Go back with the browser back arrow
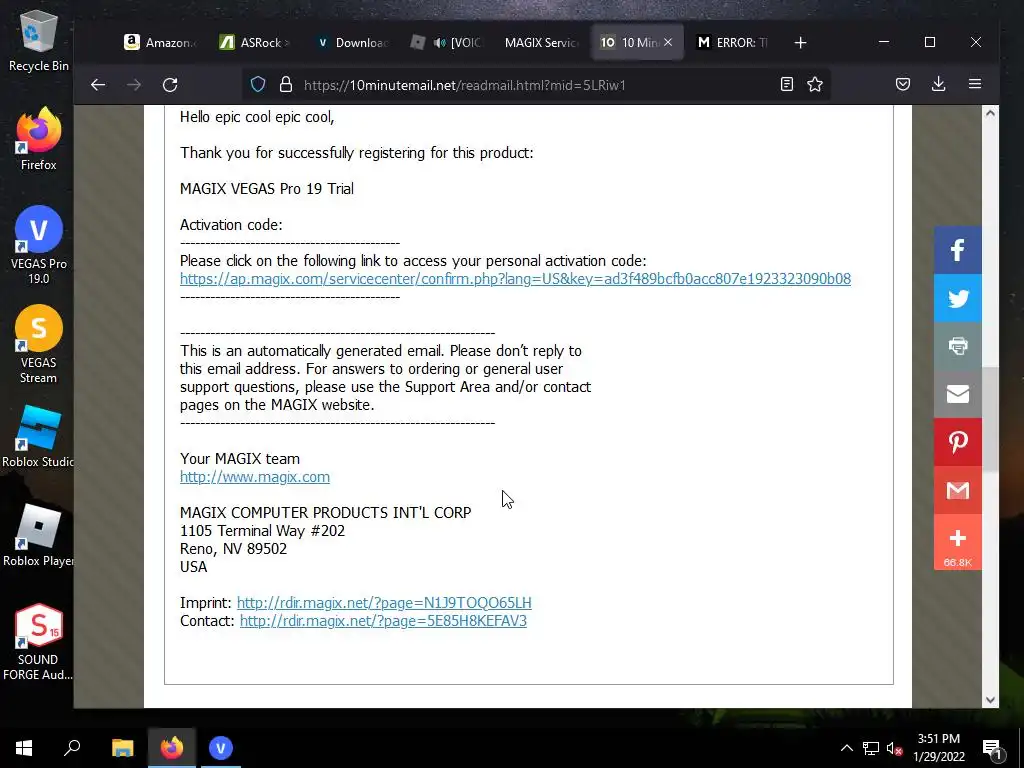Image resolution: width=1024 pixels, height=768 pixels. 98,85
